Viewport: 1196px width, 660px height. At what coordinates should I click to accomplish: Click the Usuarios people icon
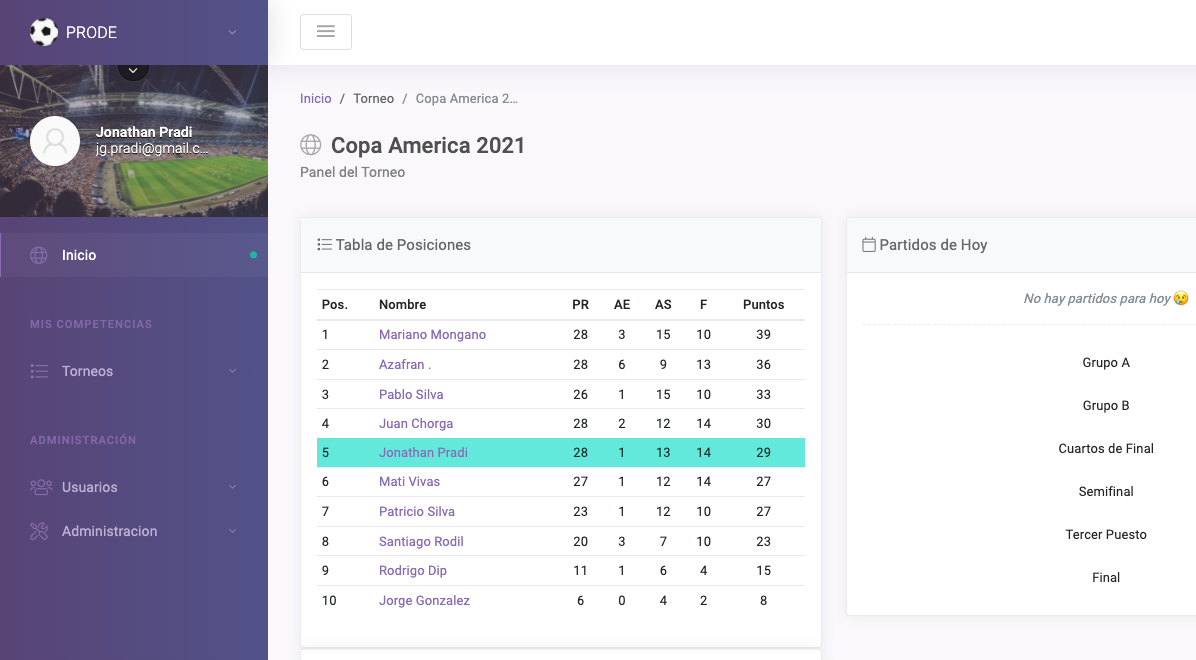(40, 487)
